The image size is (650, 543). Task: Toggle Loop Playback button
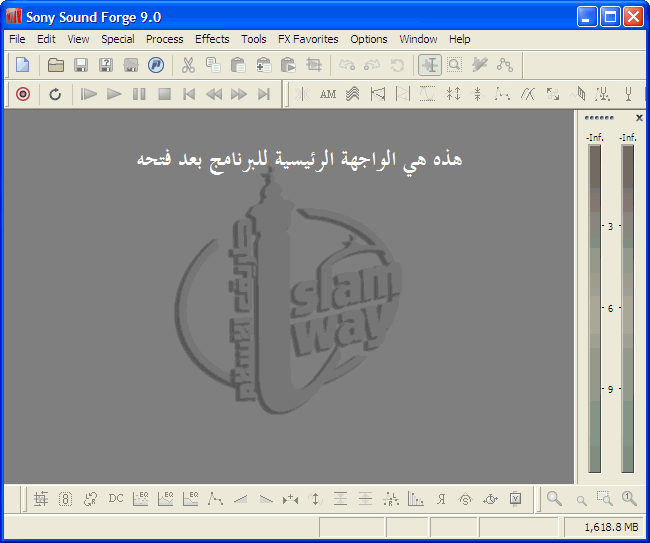55,94
